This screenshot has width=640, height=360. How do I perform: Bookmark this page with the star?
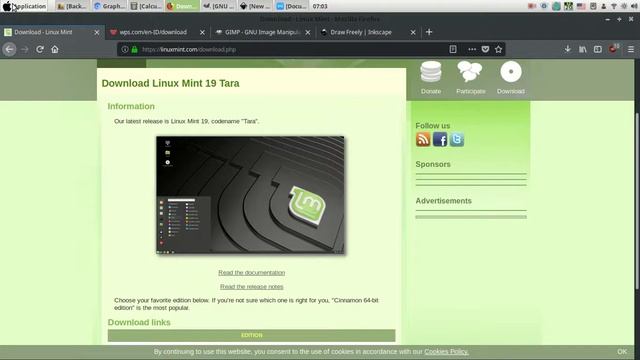(x=498, y=49)
